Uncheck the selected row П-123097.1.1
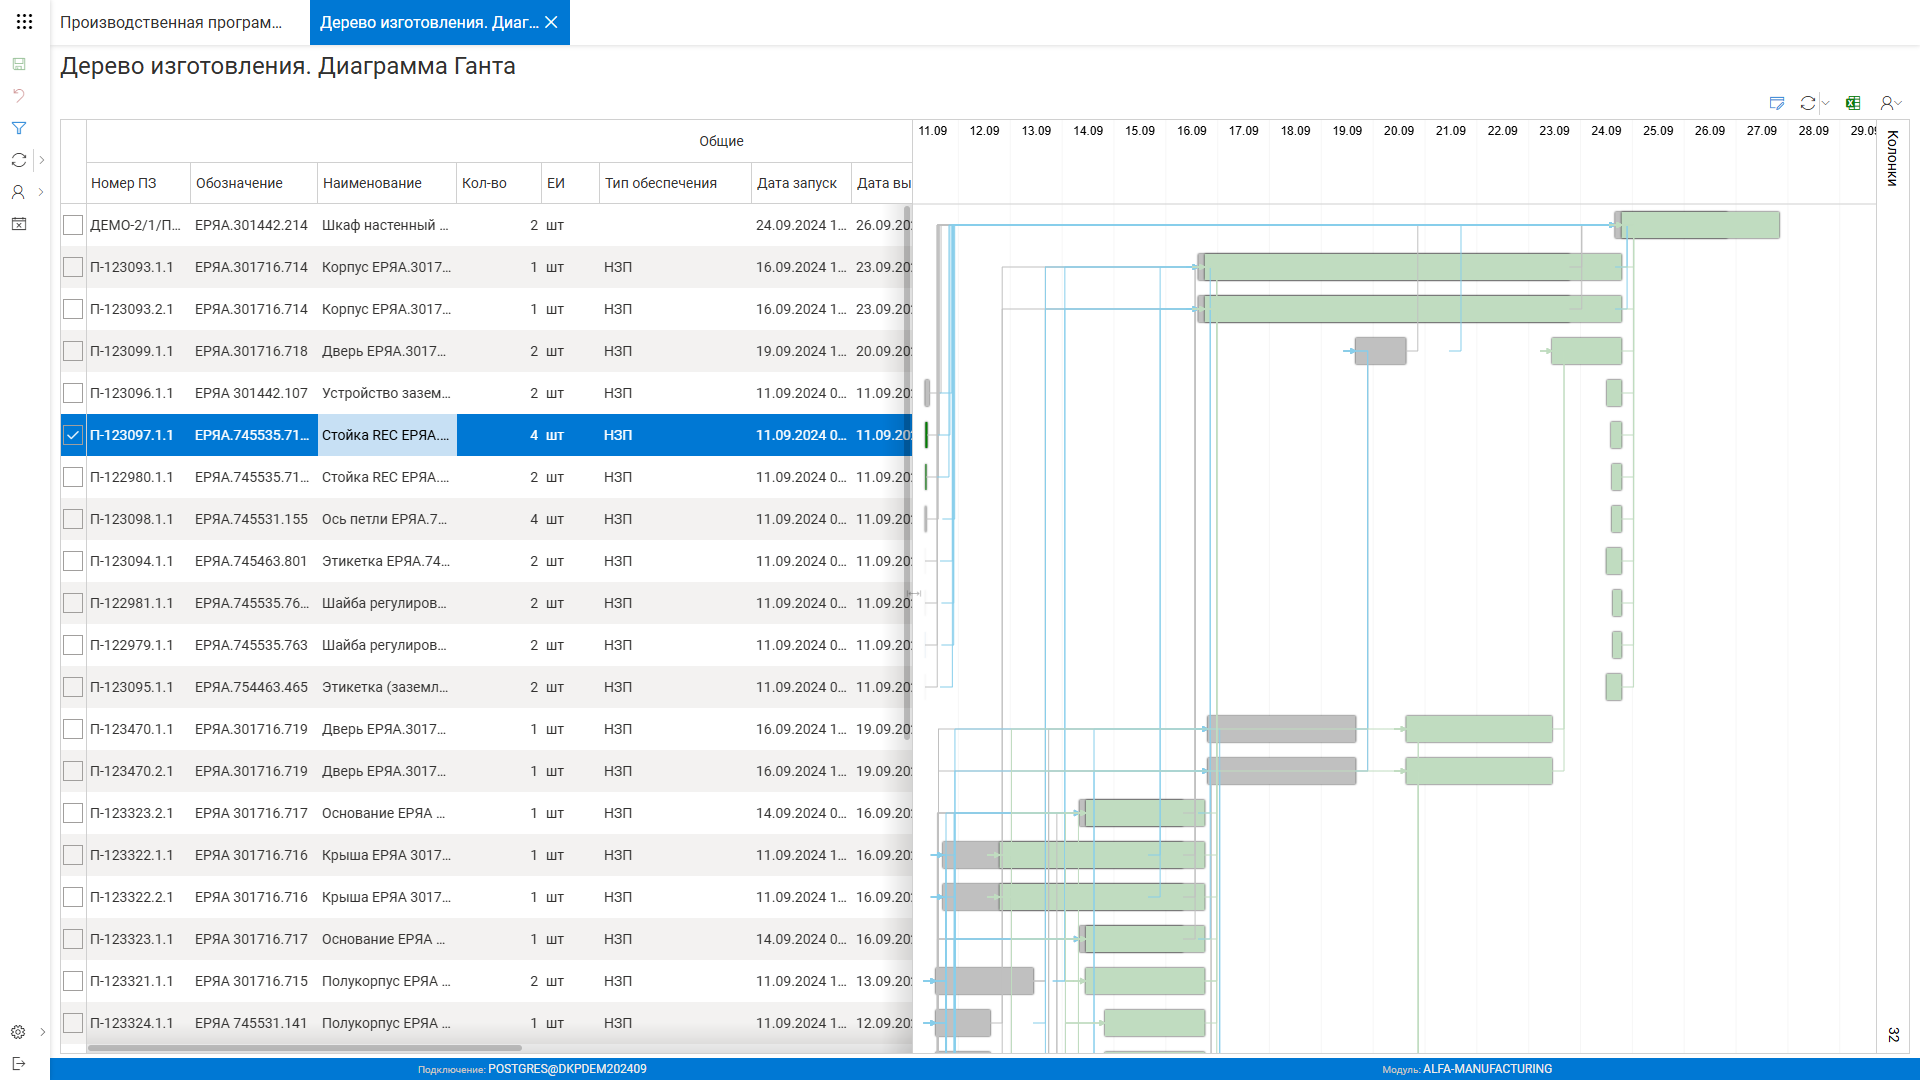Viewport: 1920px width, 1080px height. (73, 435)
